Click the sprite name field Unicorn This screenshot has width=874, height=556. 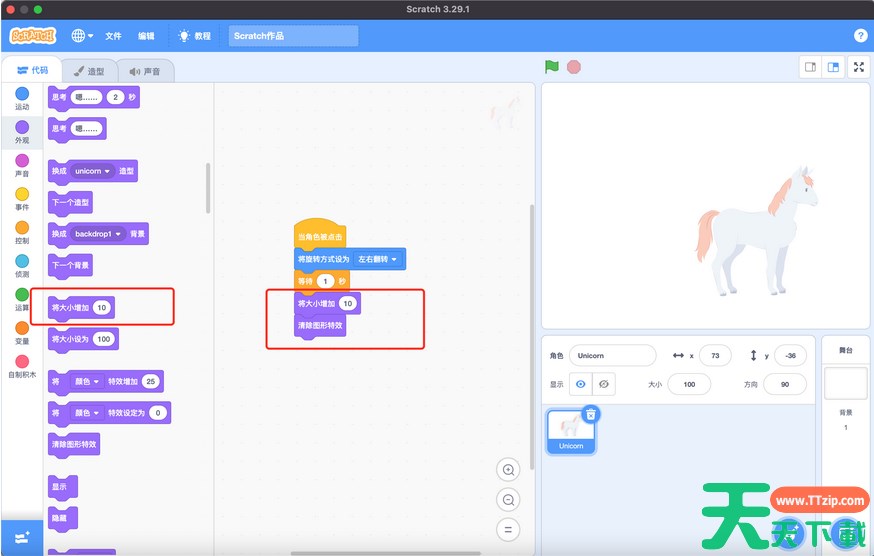coord(612,355)
